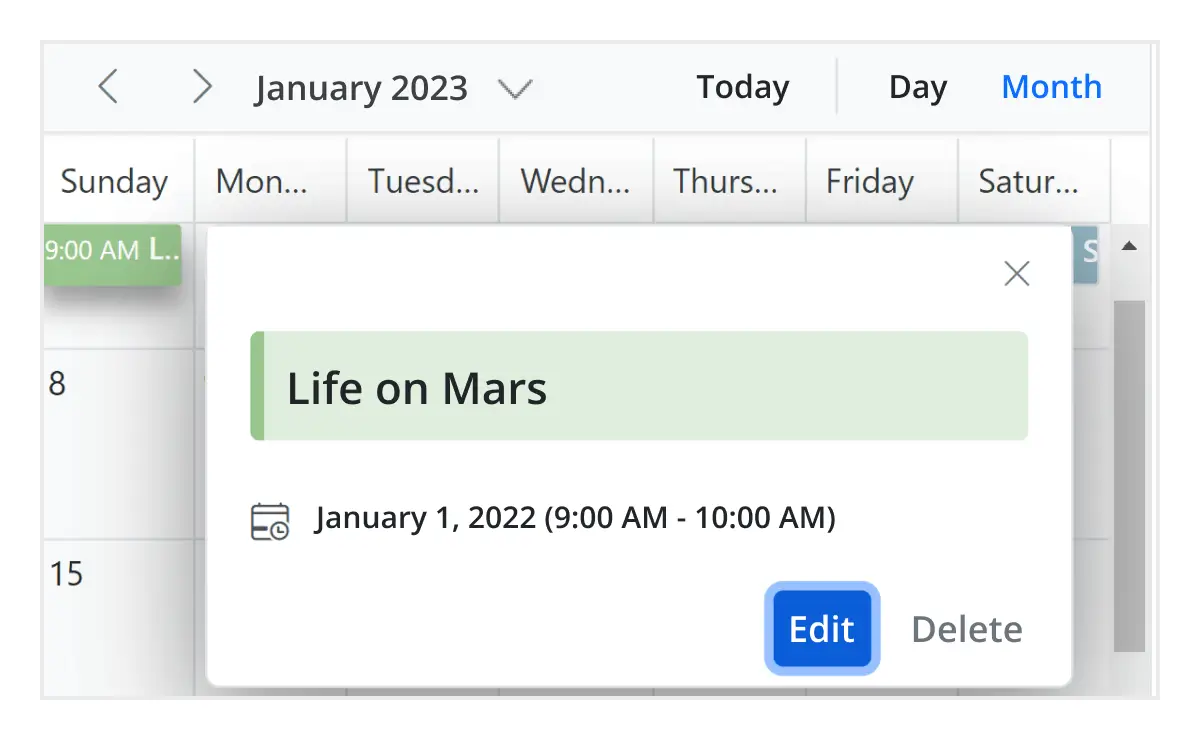Click the Life on Mars event title
The height and width of the screenshot is (740, 1200).
tap(417, 388)
